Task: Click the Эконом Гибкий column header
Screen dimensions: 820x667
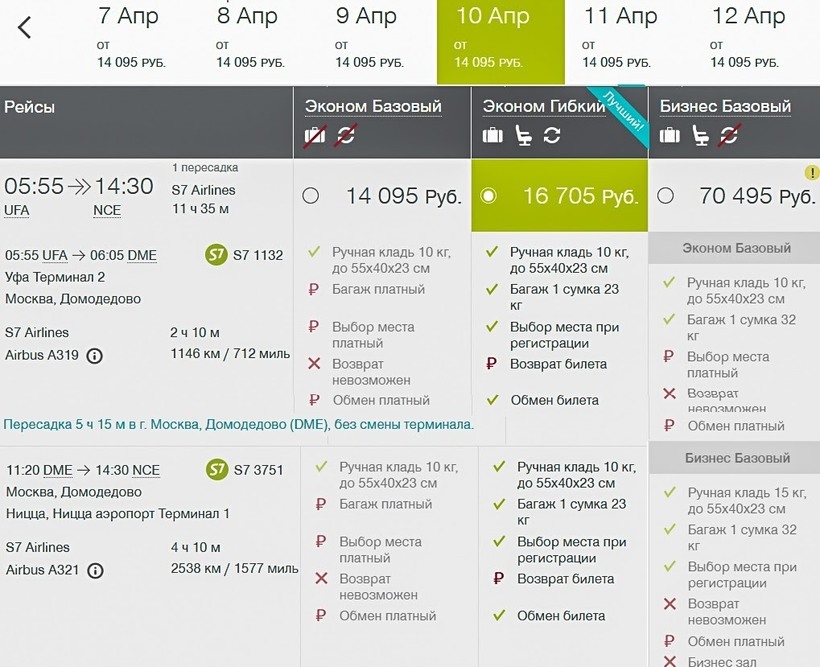Action: (544, 106)
